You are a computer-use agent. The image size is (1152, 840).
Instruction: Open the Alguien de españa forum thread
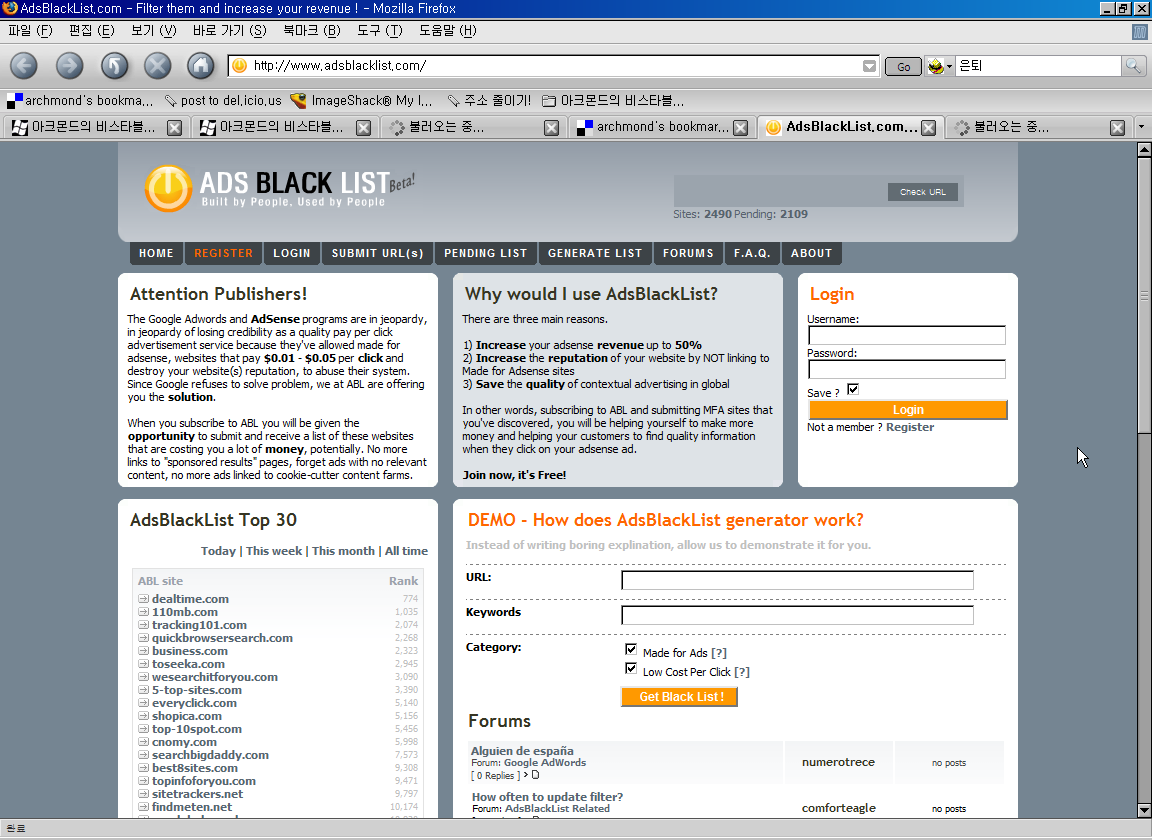click(x=522, y=750)
